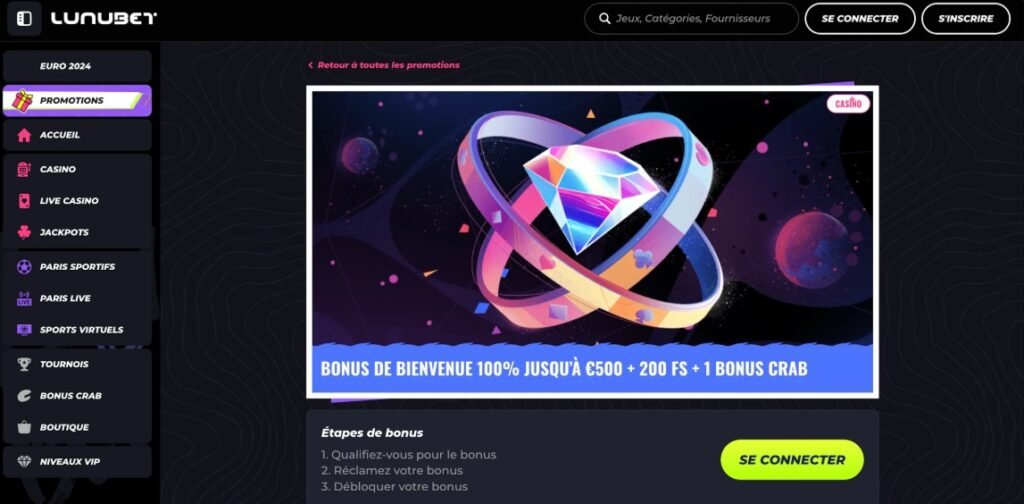This screenshot has height=504, width=1024.
Task: Click the Jackpots clover icon
Action: (x=24, y=232)
